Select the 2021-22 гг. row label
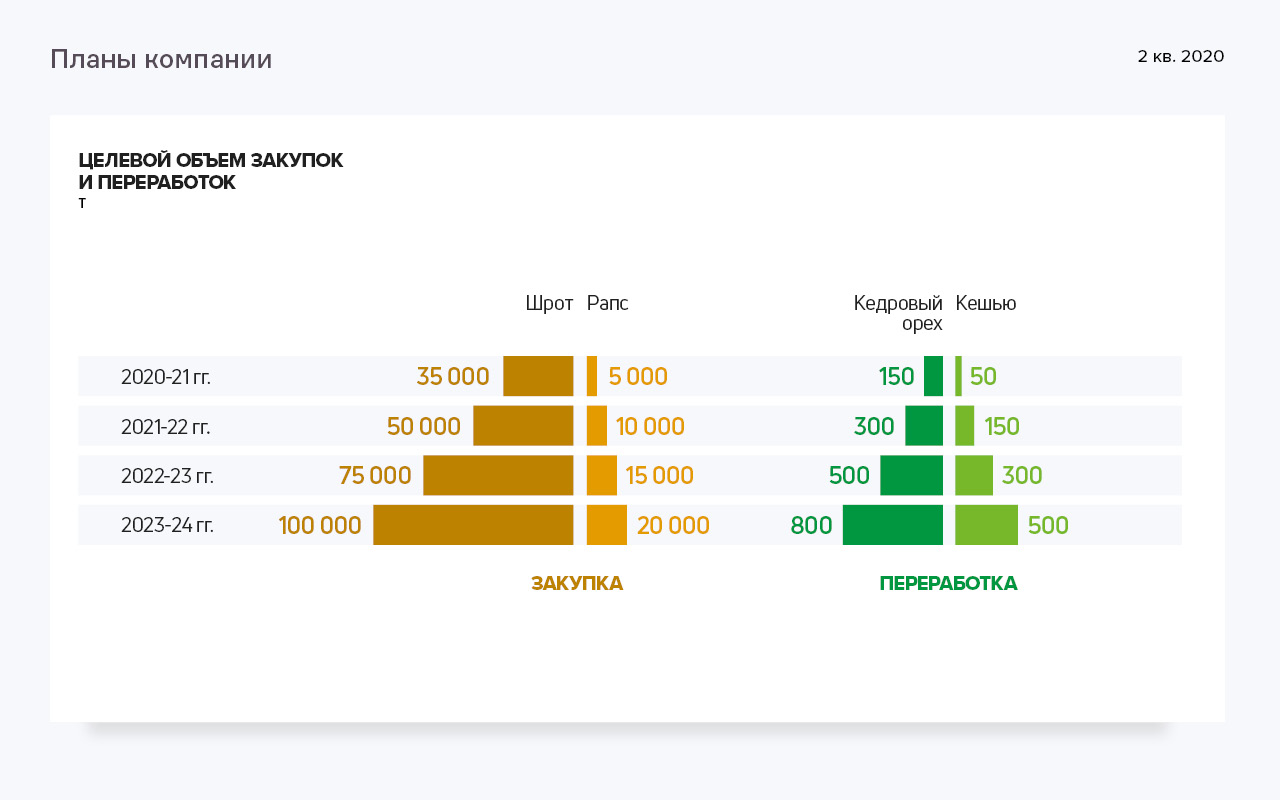The width and height of the screenshot is (1280, 800). coord(166,427)
